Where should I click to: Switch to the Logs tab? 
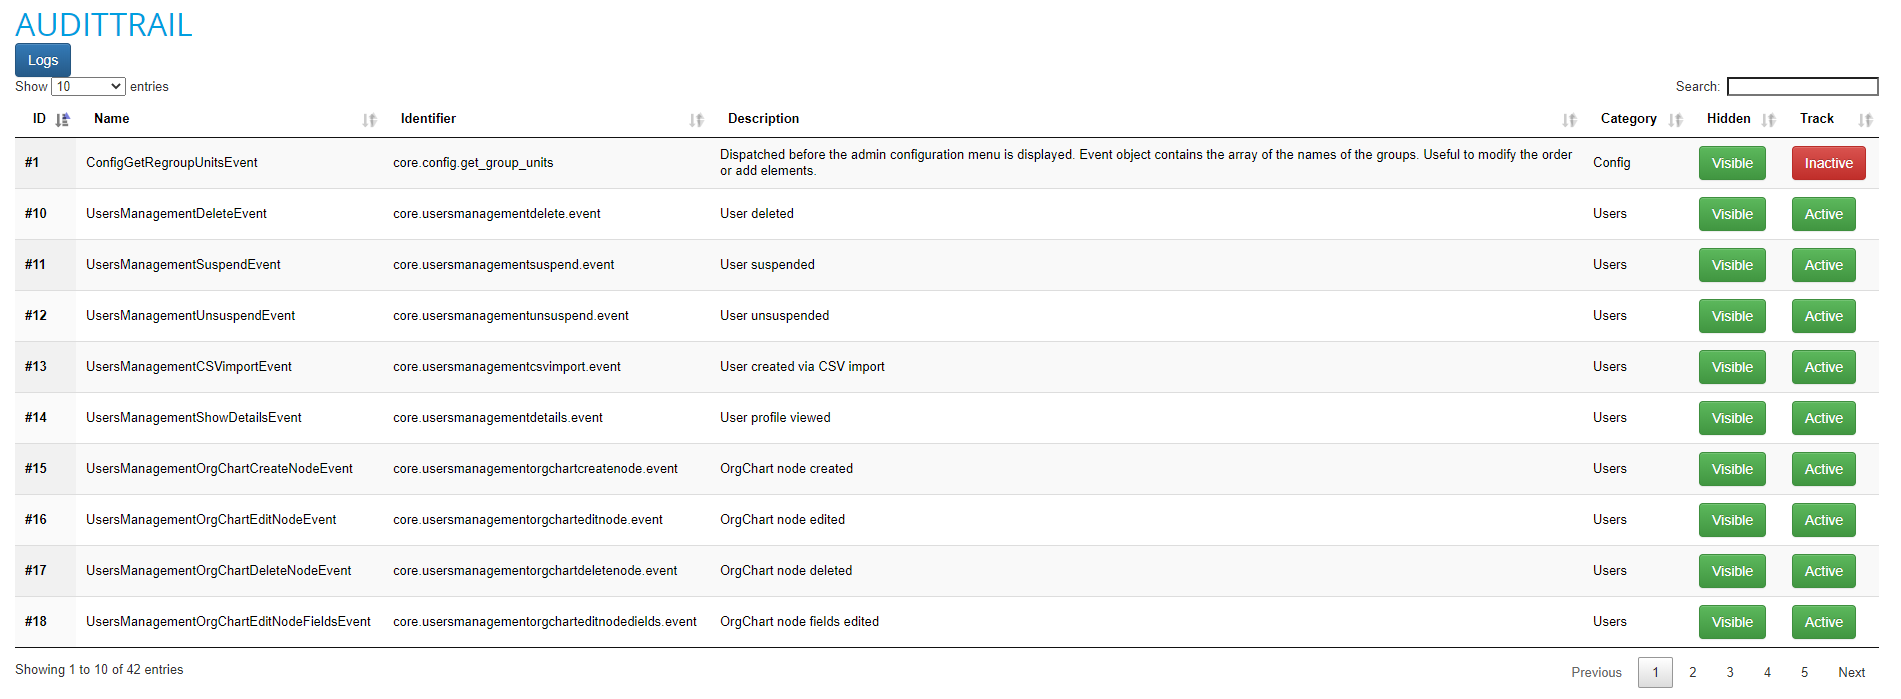pyautogui.click(x=42, y=59)
